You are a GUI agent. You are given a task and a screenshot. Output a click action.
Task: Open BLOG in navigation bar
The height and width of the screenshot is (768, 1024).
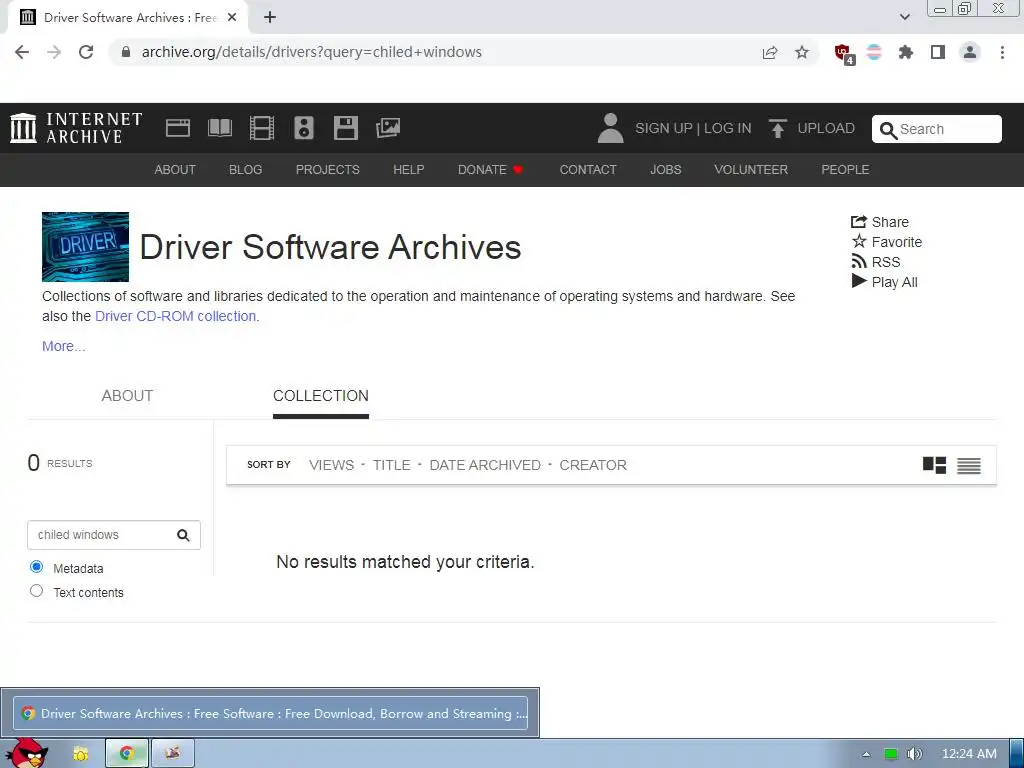(x=246, y=170)
